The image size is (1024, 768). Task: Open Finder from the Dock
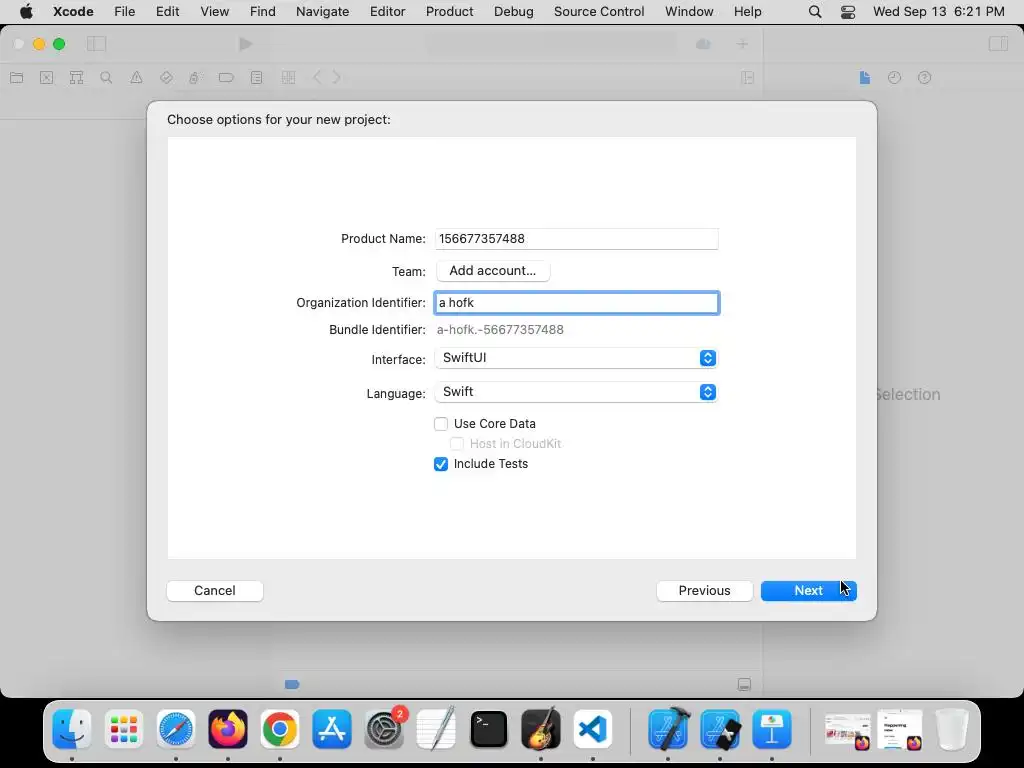tap(72, 729)
